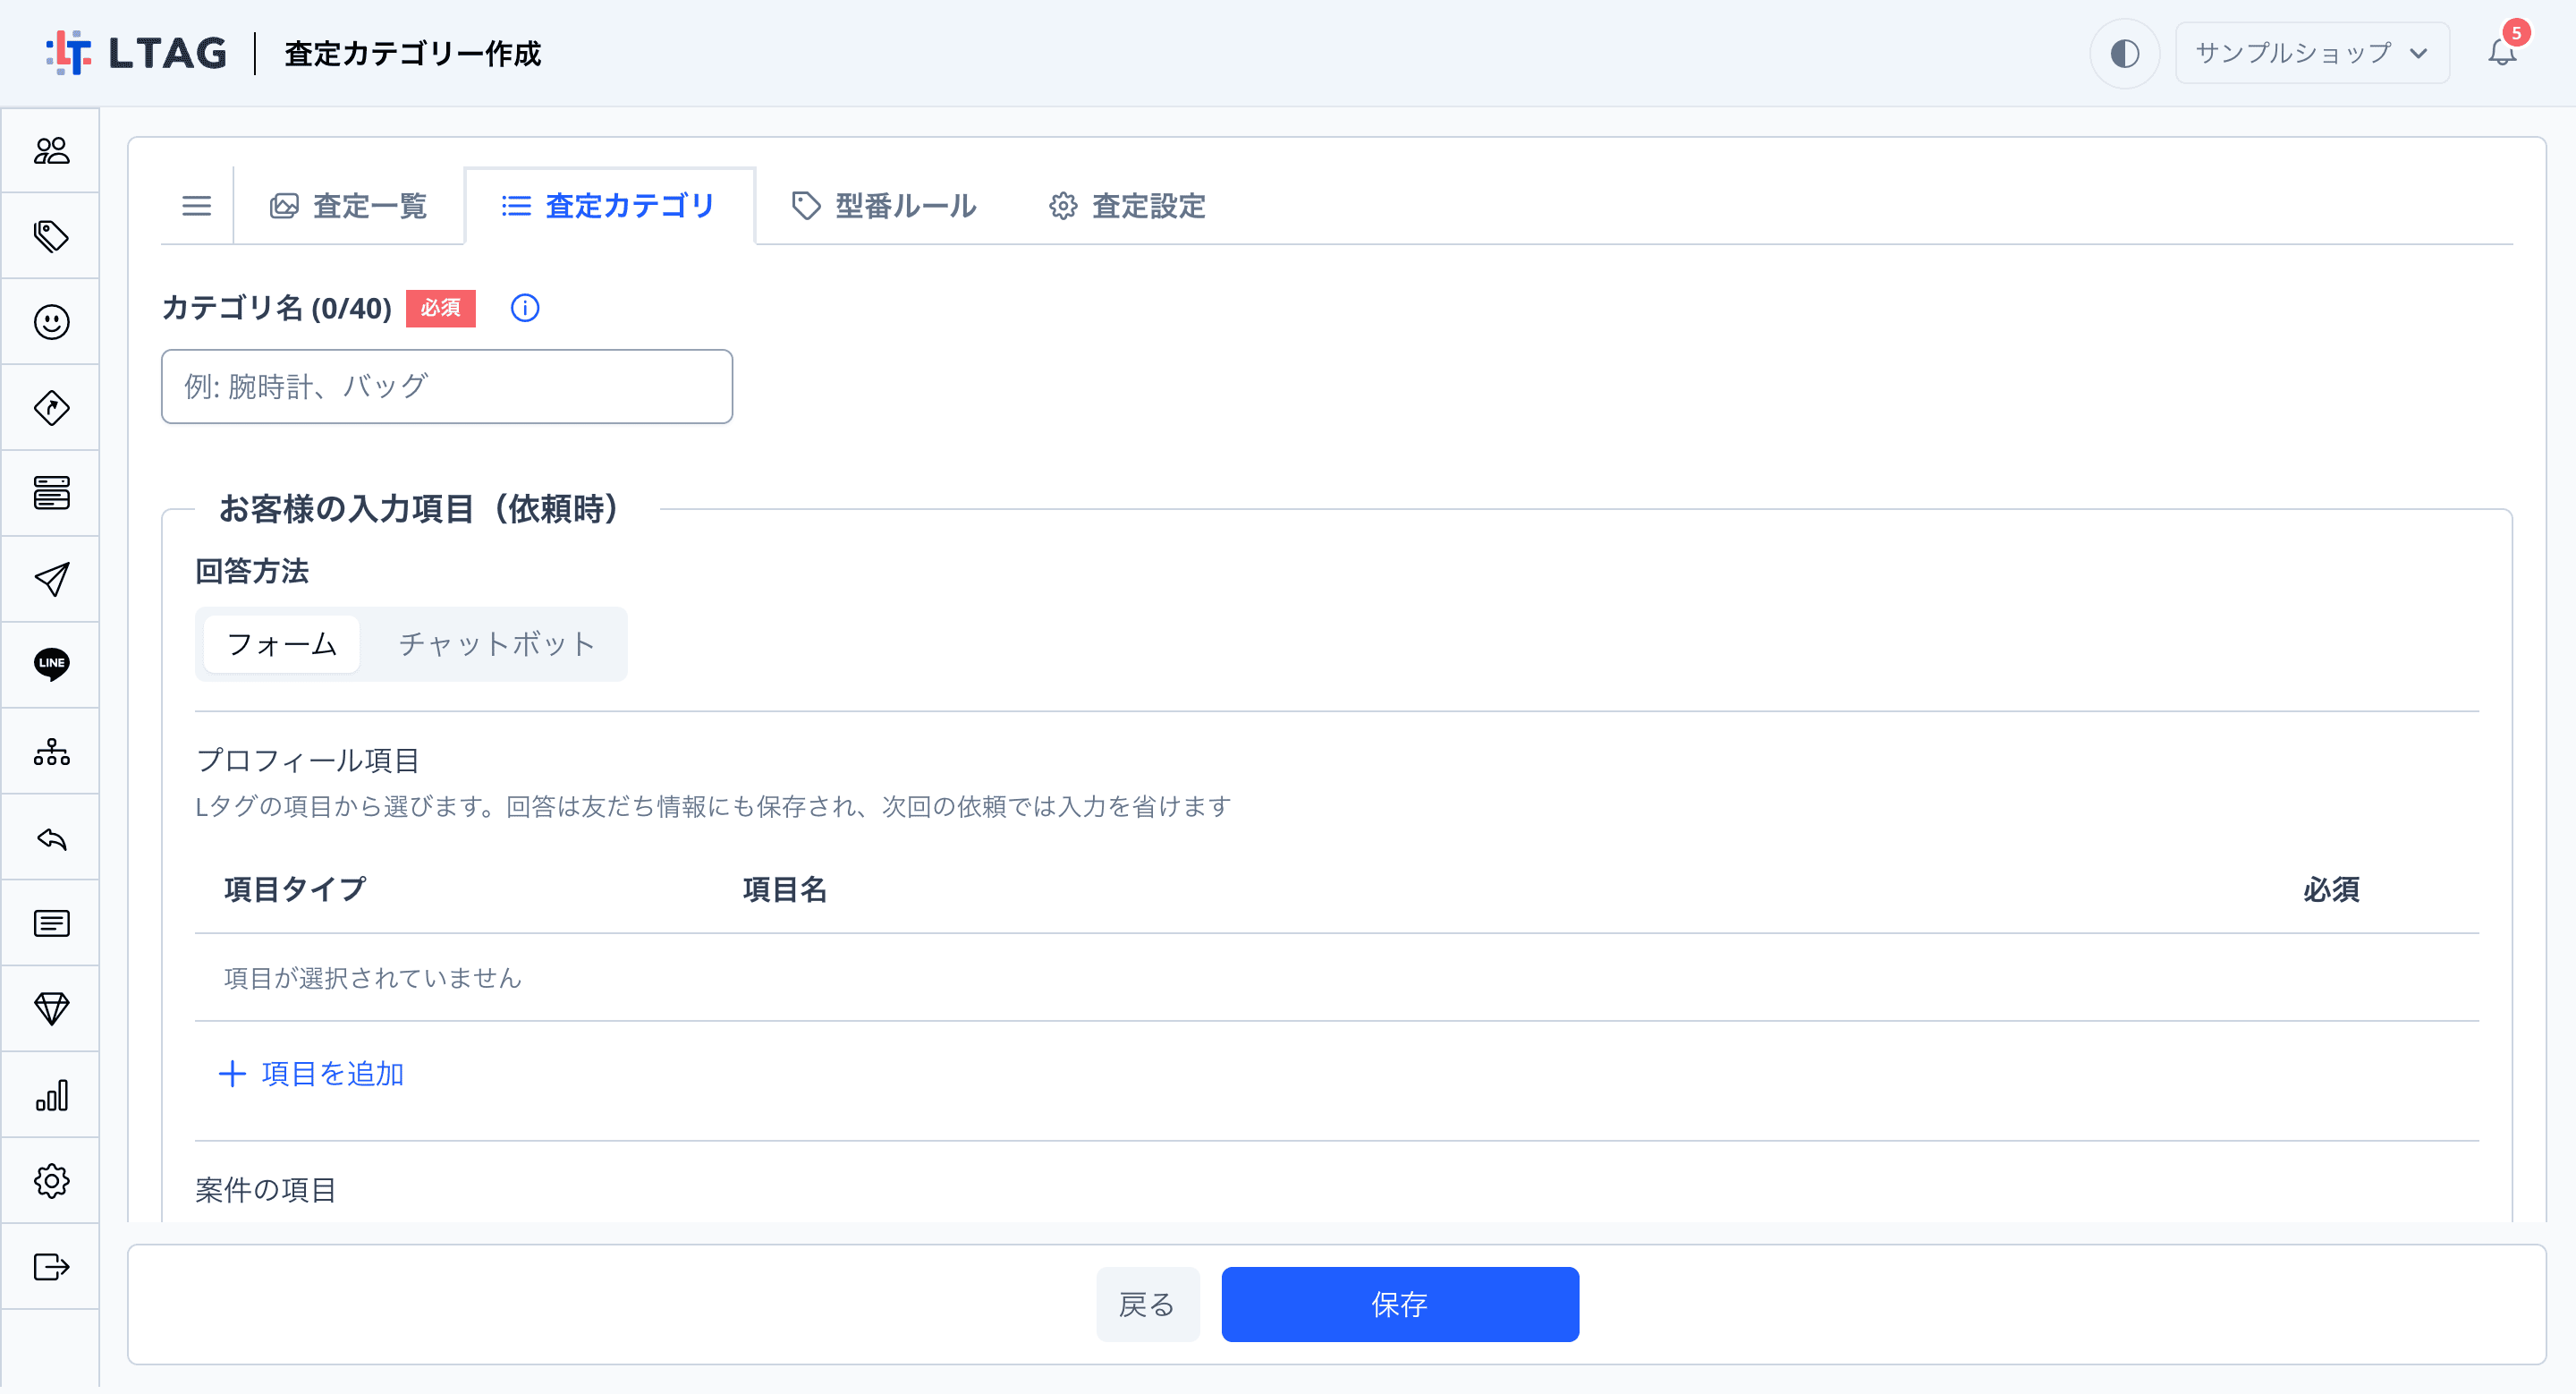
Task: Open the friends list icon in sidebar
Action: [51, 151]
